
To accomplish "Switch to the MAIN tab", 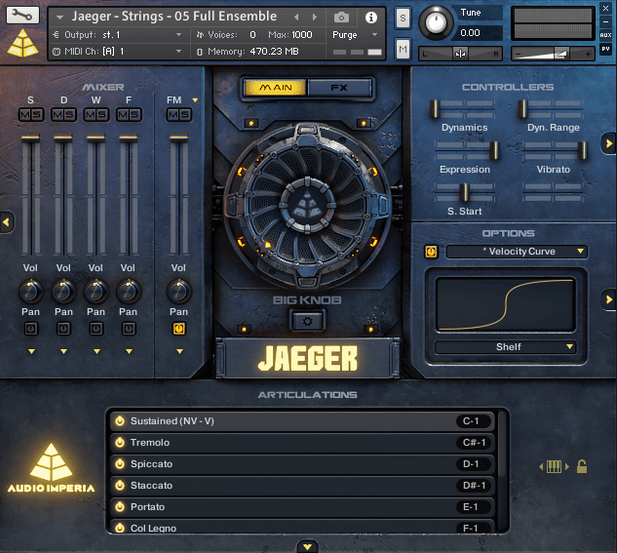I will click(275, 87).
